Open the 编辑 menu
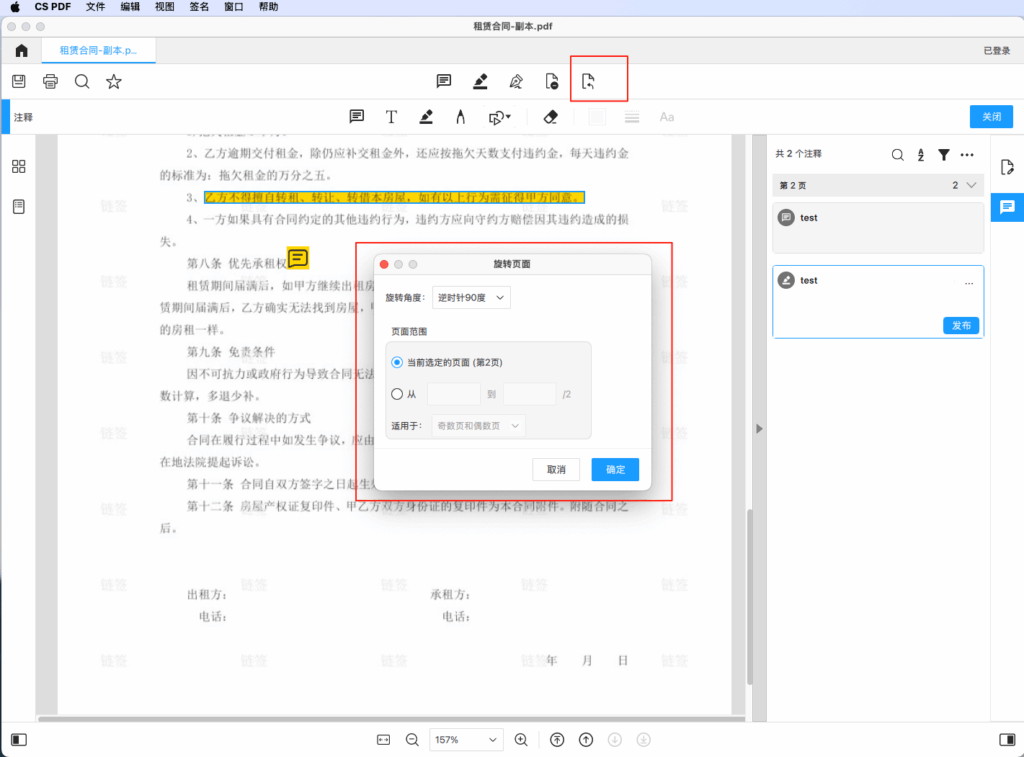The width and height of the screenshot is (1024, 757). coord(130,7)
